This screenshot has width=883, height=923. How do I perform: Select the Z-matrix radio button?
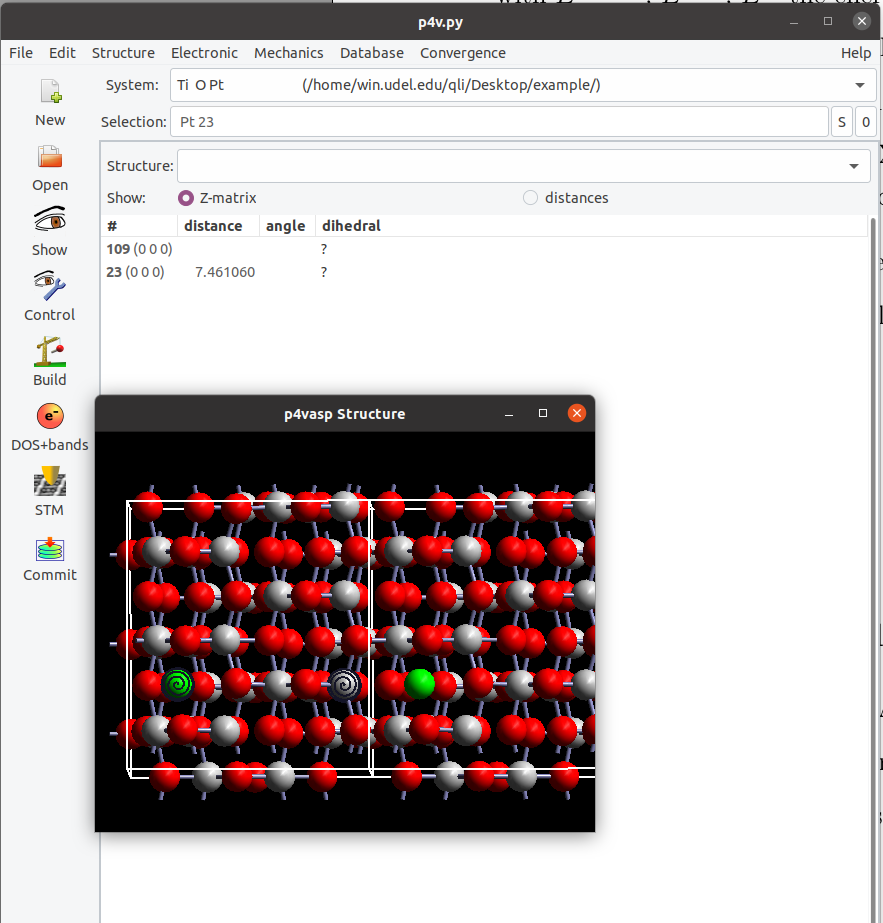pos(185,198)
